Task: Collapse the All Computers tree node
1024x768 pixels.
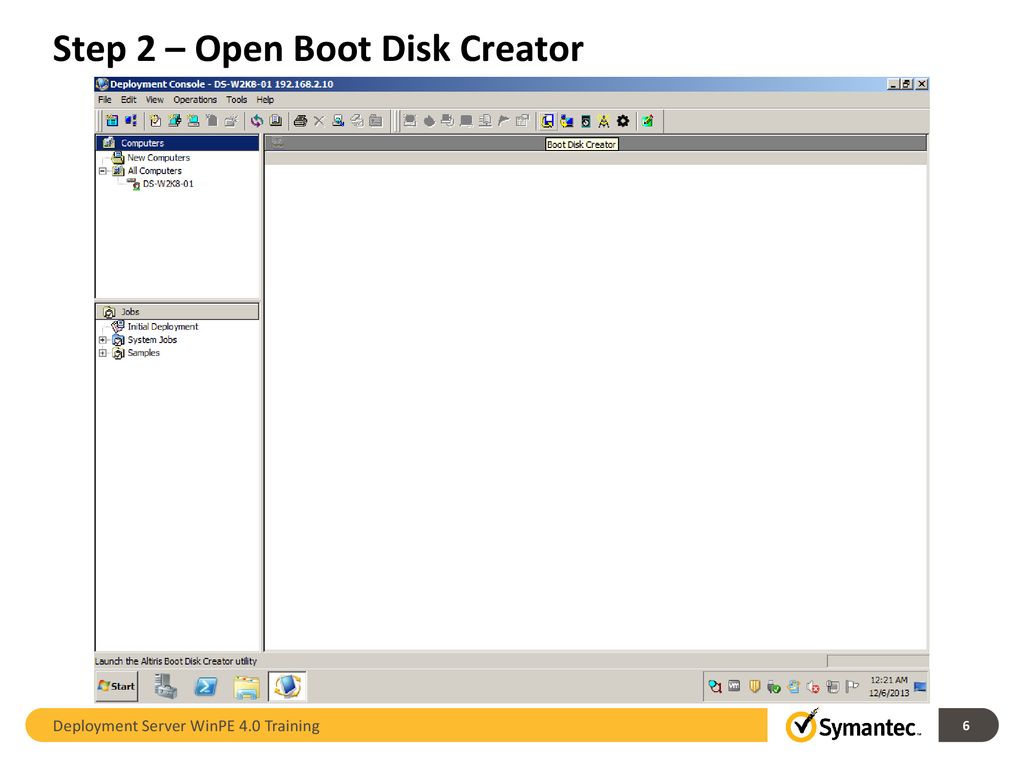Action: [103, 171]
